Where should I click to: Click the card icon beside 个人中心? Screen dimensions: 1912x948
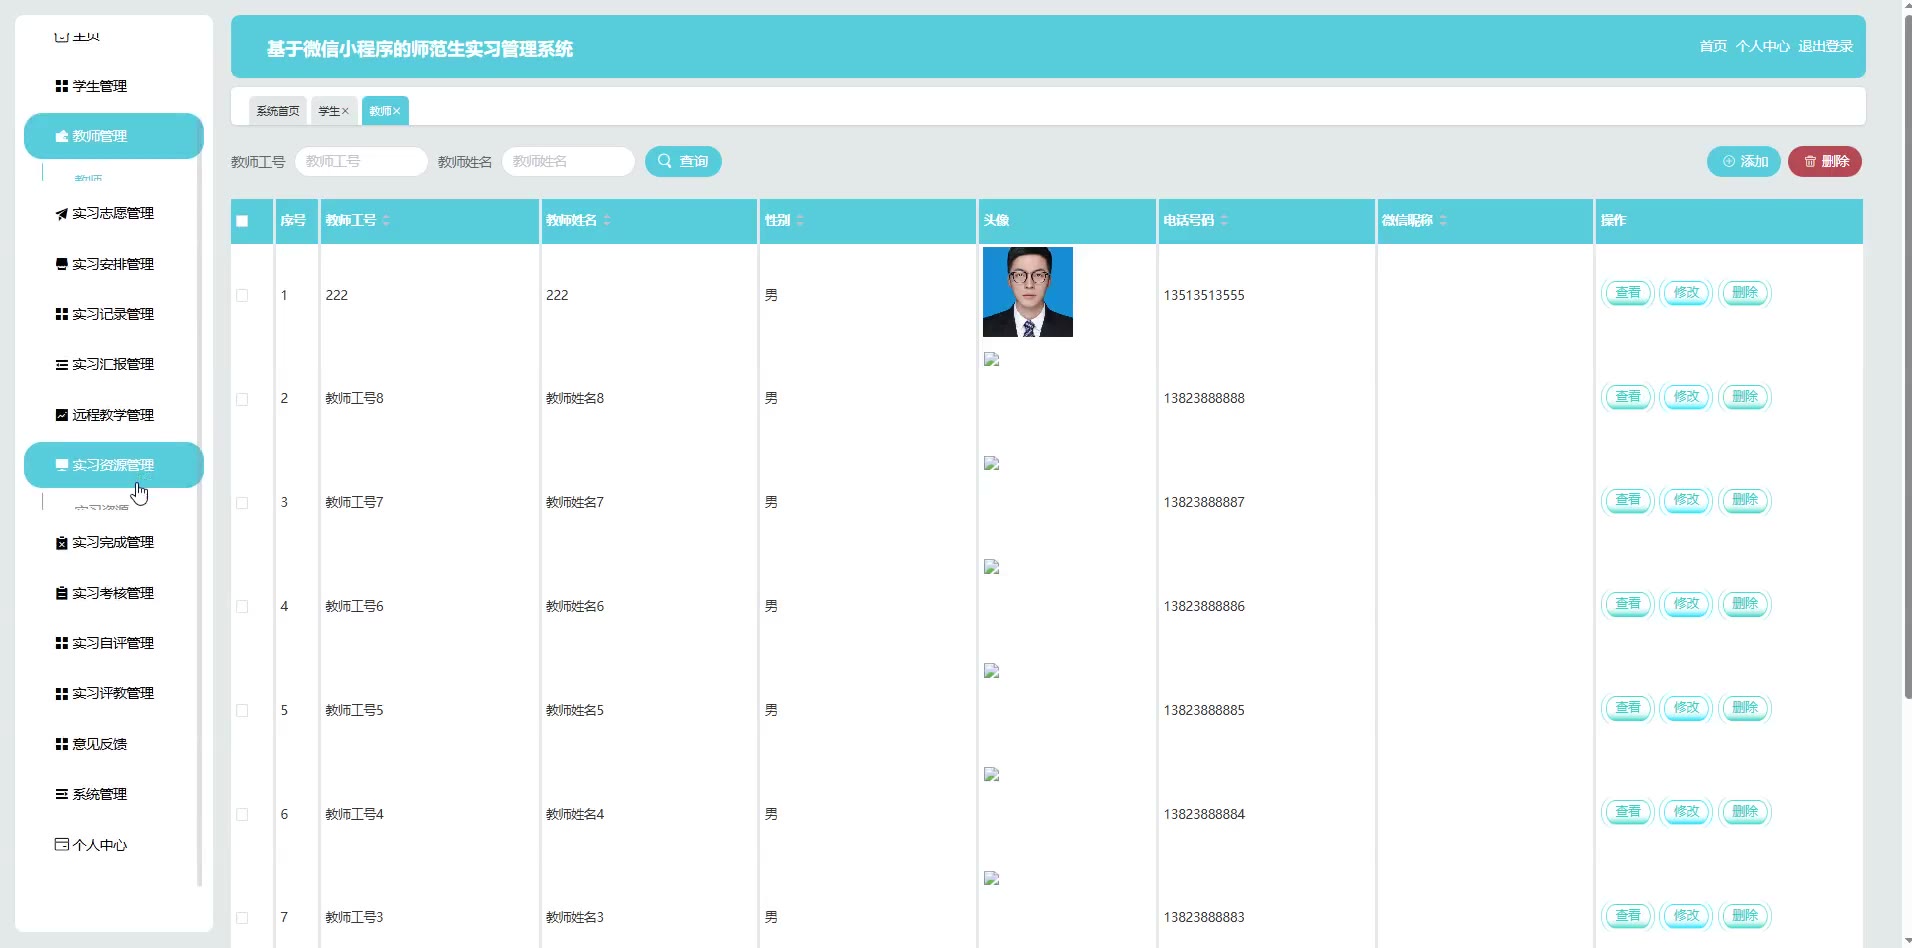(x=62, y=844)
